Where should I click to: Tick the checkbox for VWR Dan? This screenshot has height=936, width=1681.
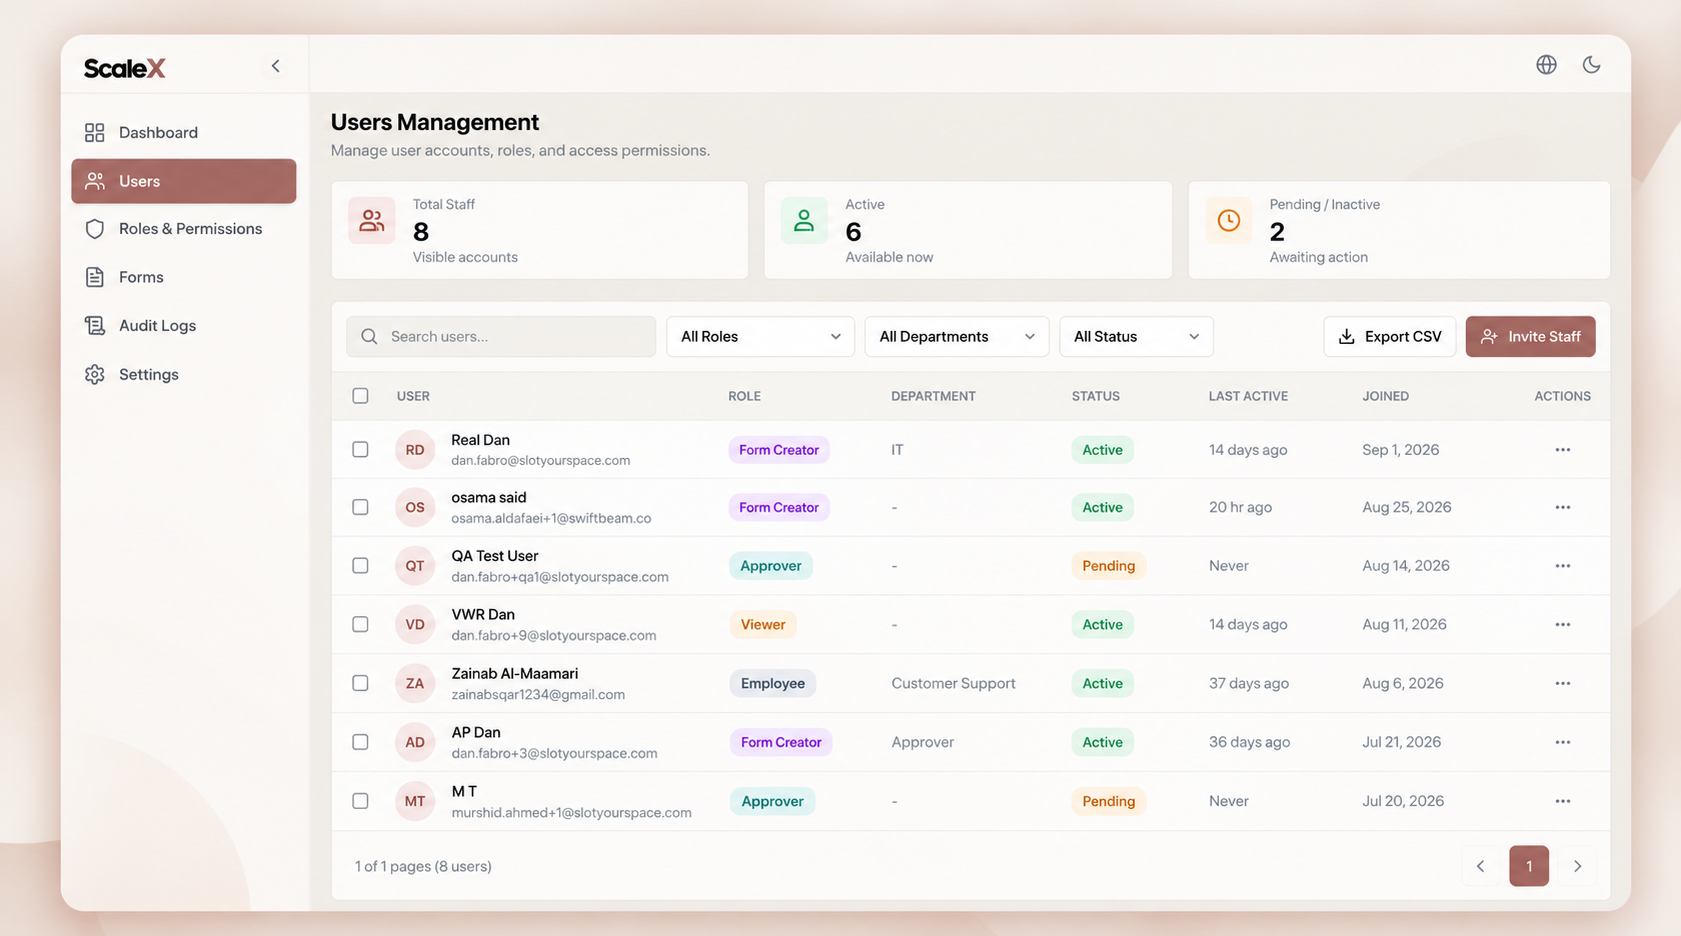click(360, 624)
